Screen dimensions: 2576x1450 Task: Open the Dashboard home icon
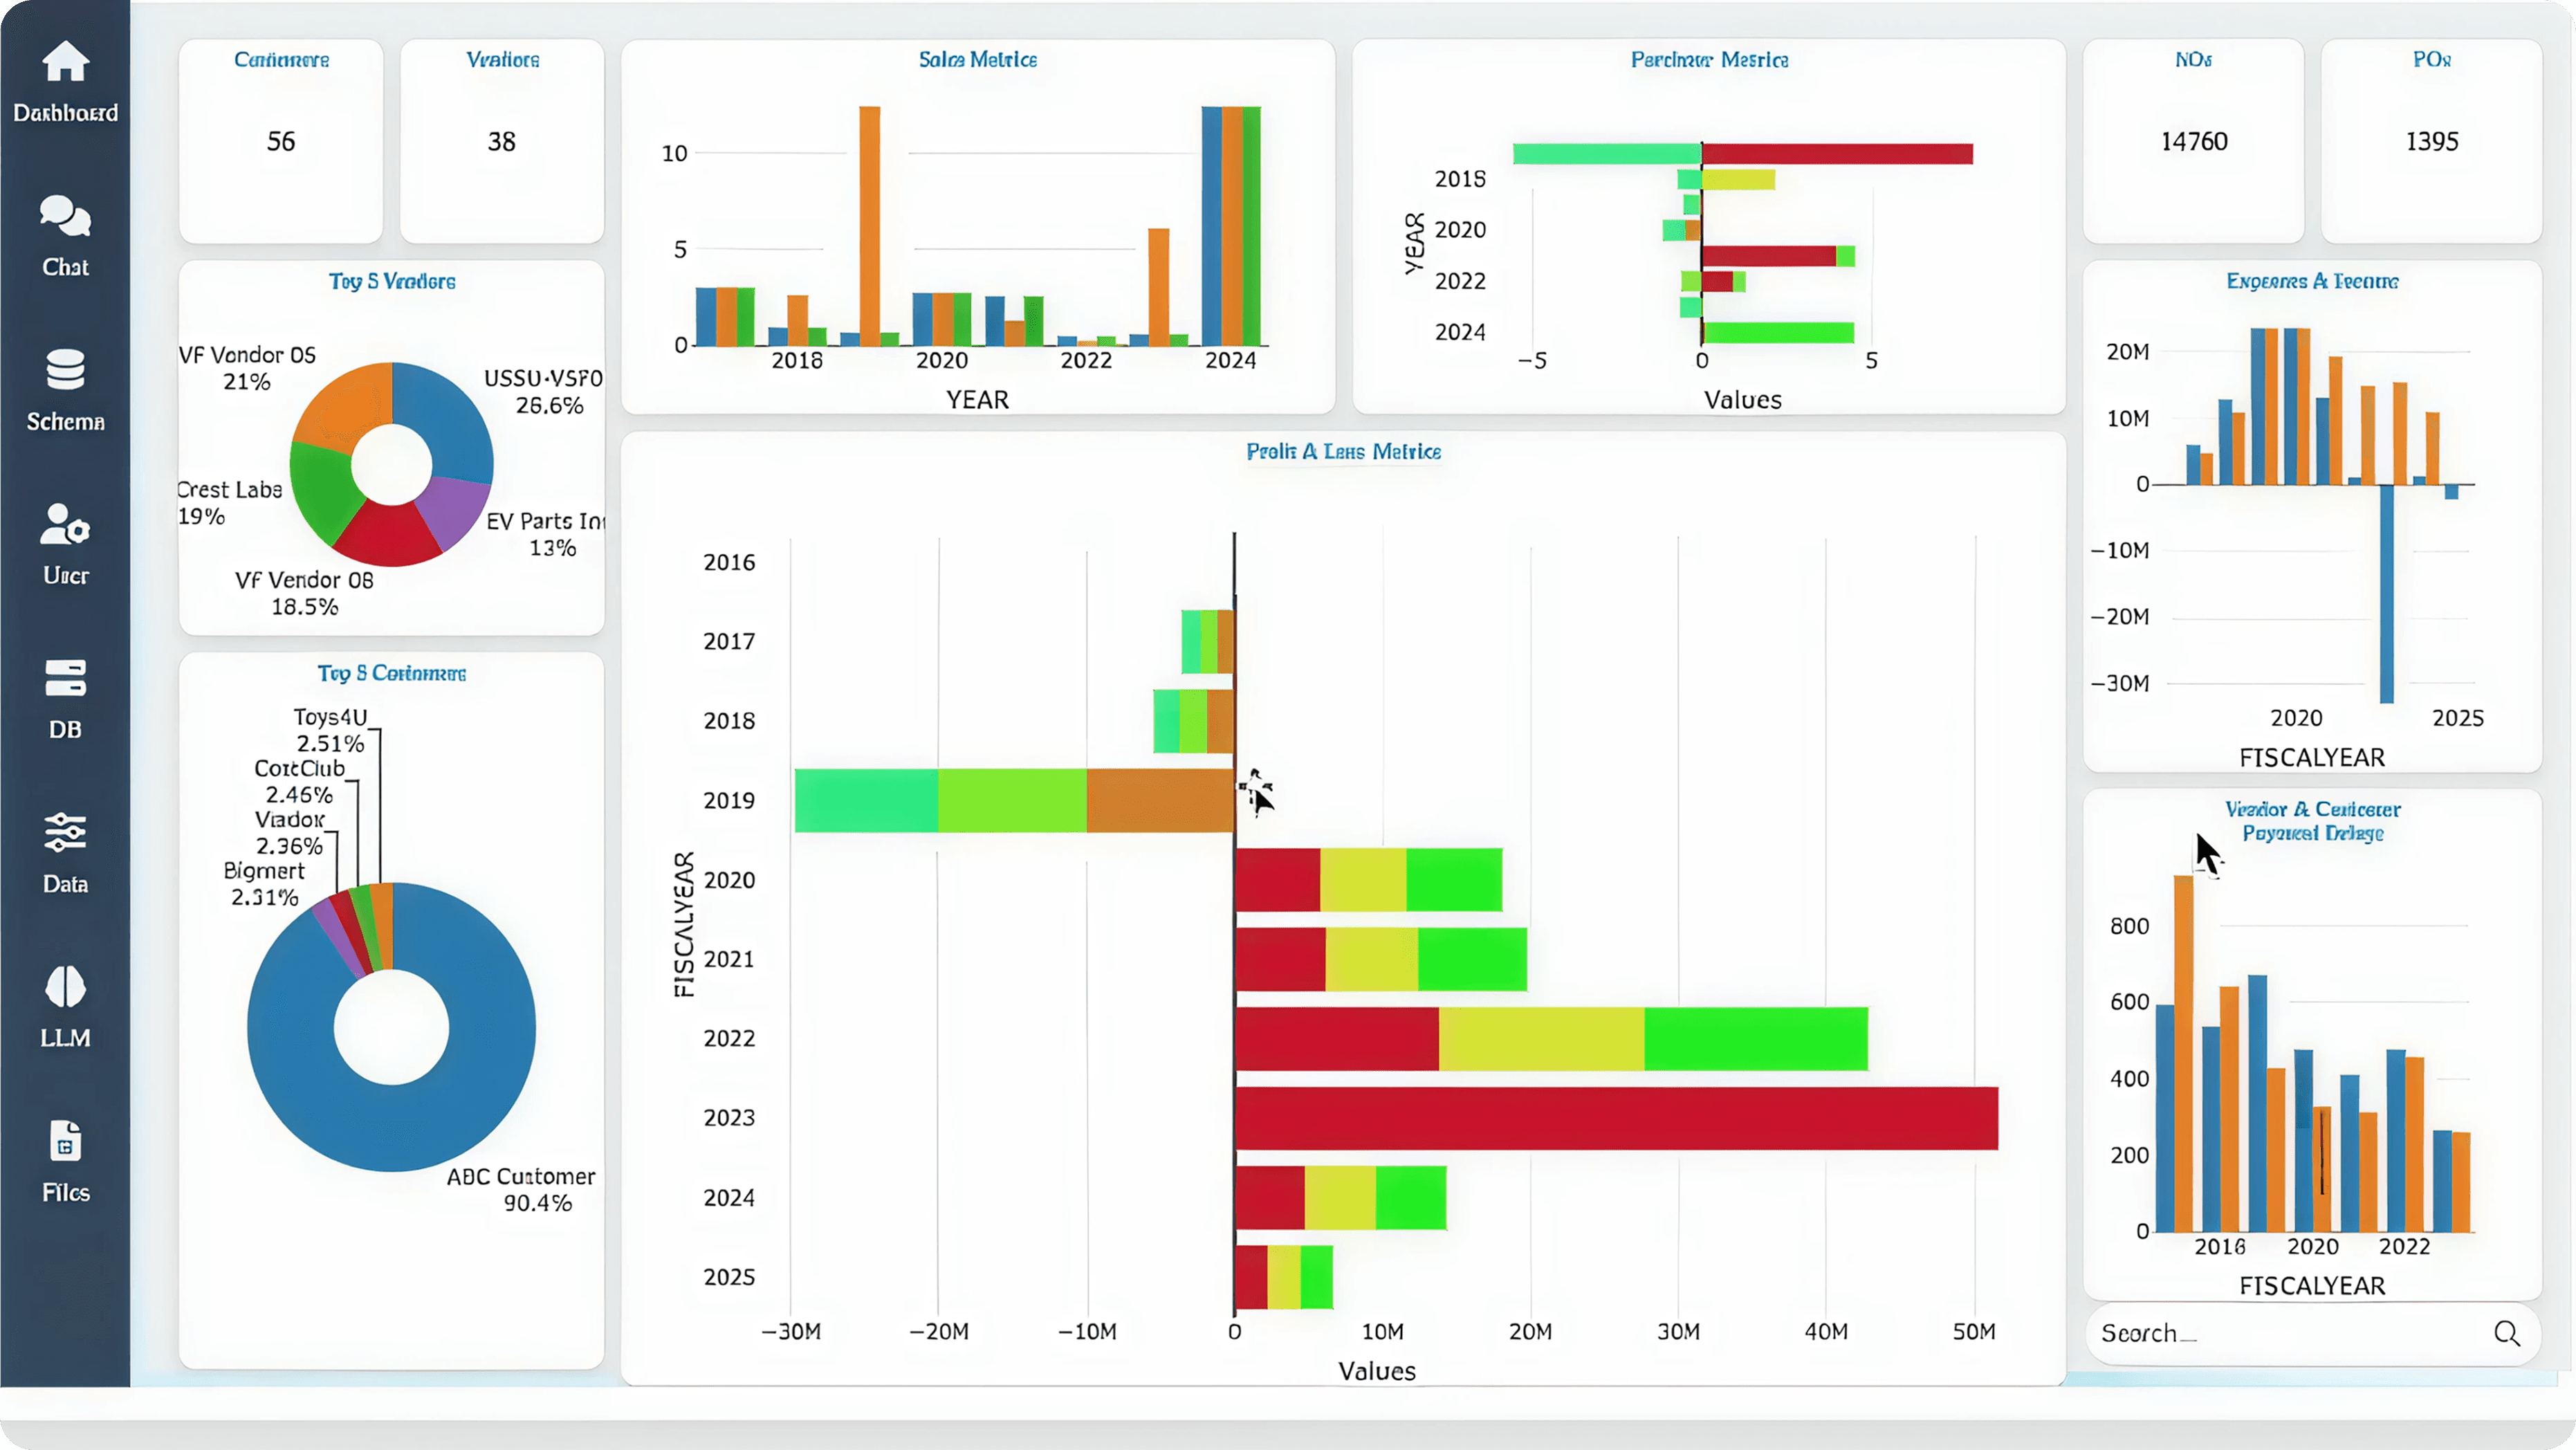[65, 62]
